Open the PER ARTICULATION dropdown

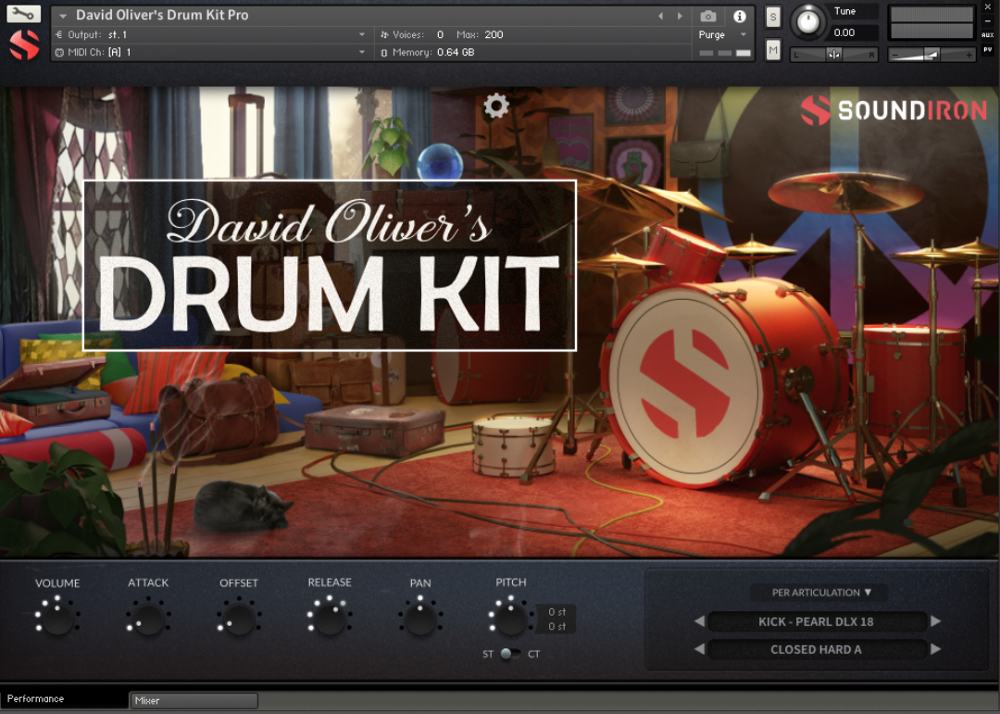click(x=818, y=592)
